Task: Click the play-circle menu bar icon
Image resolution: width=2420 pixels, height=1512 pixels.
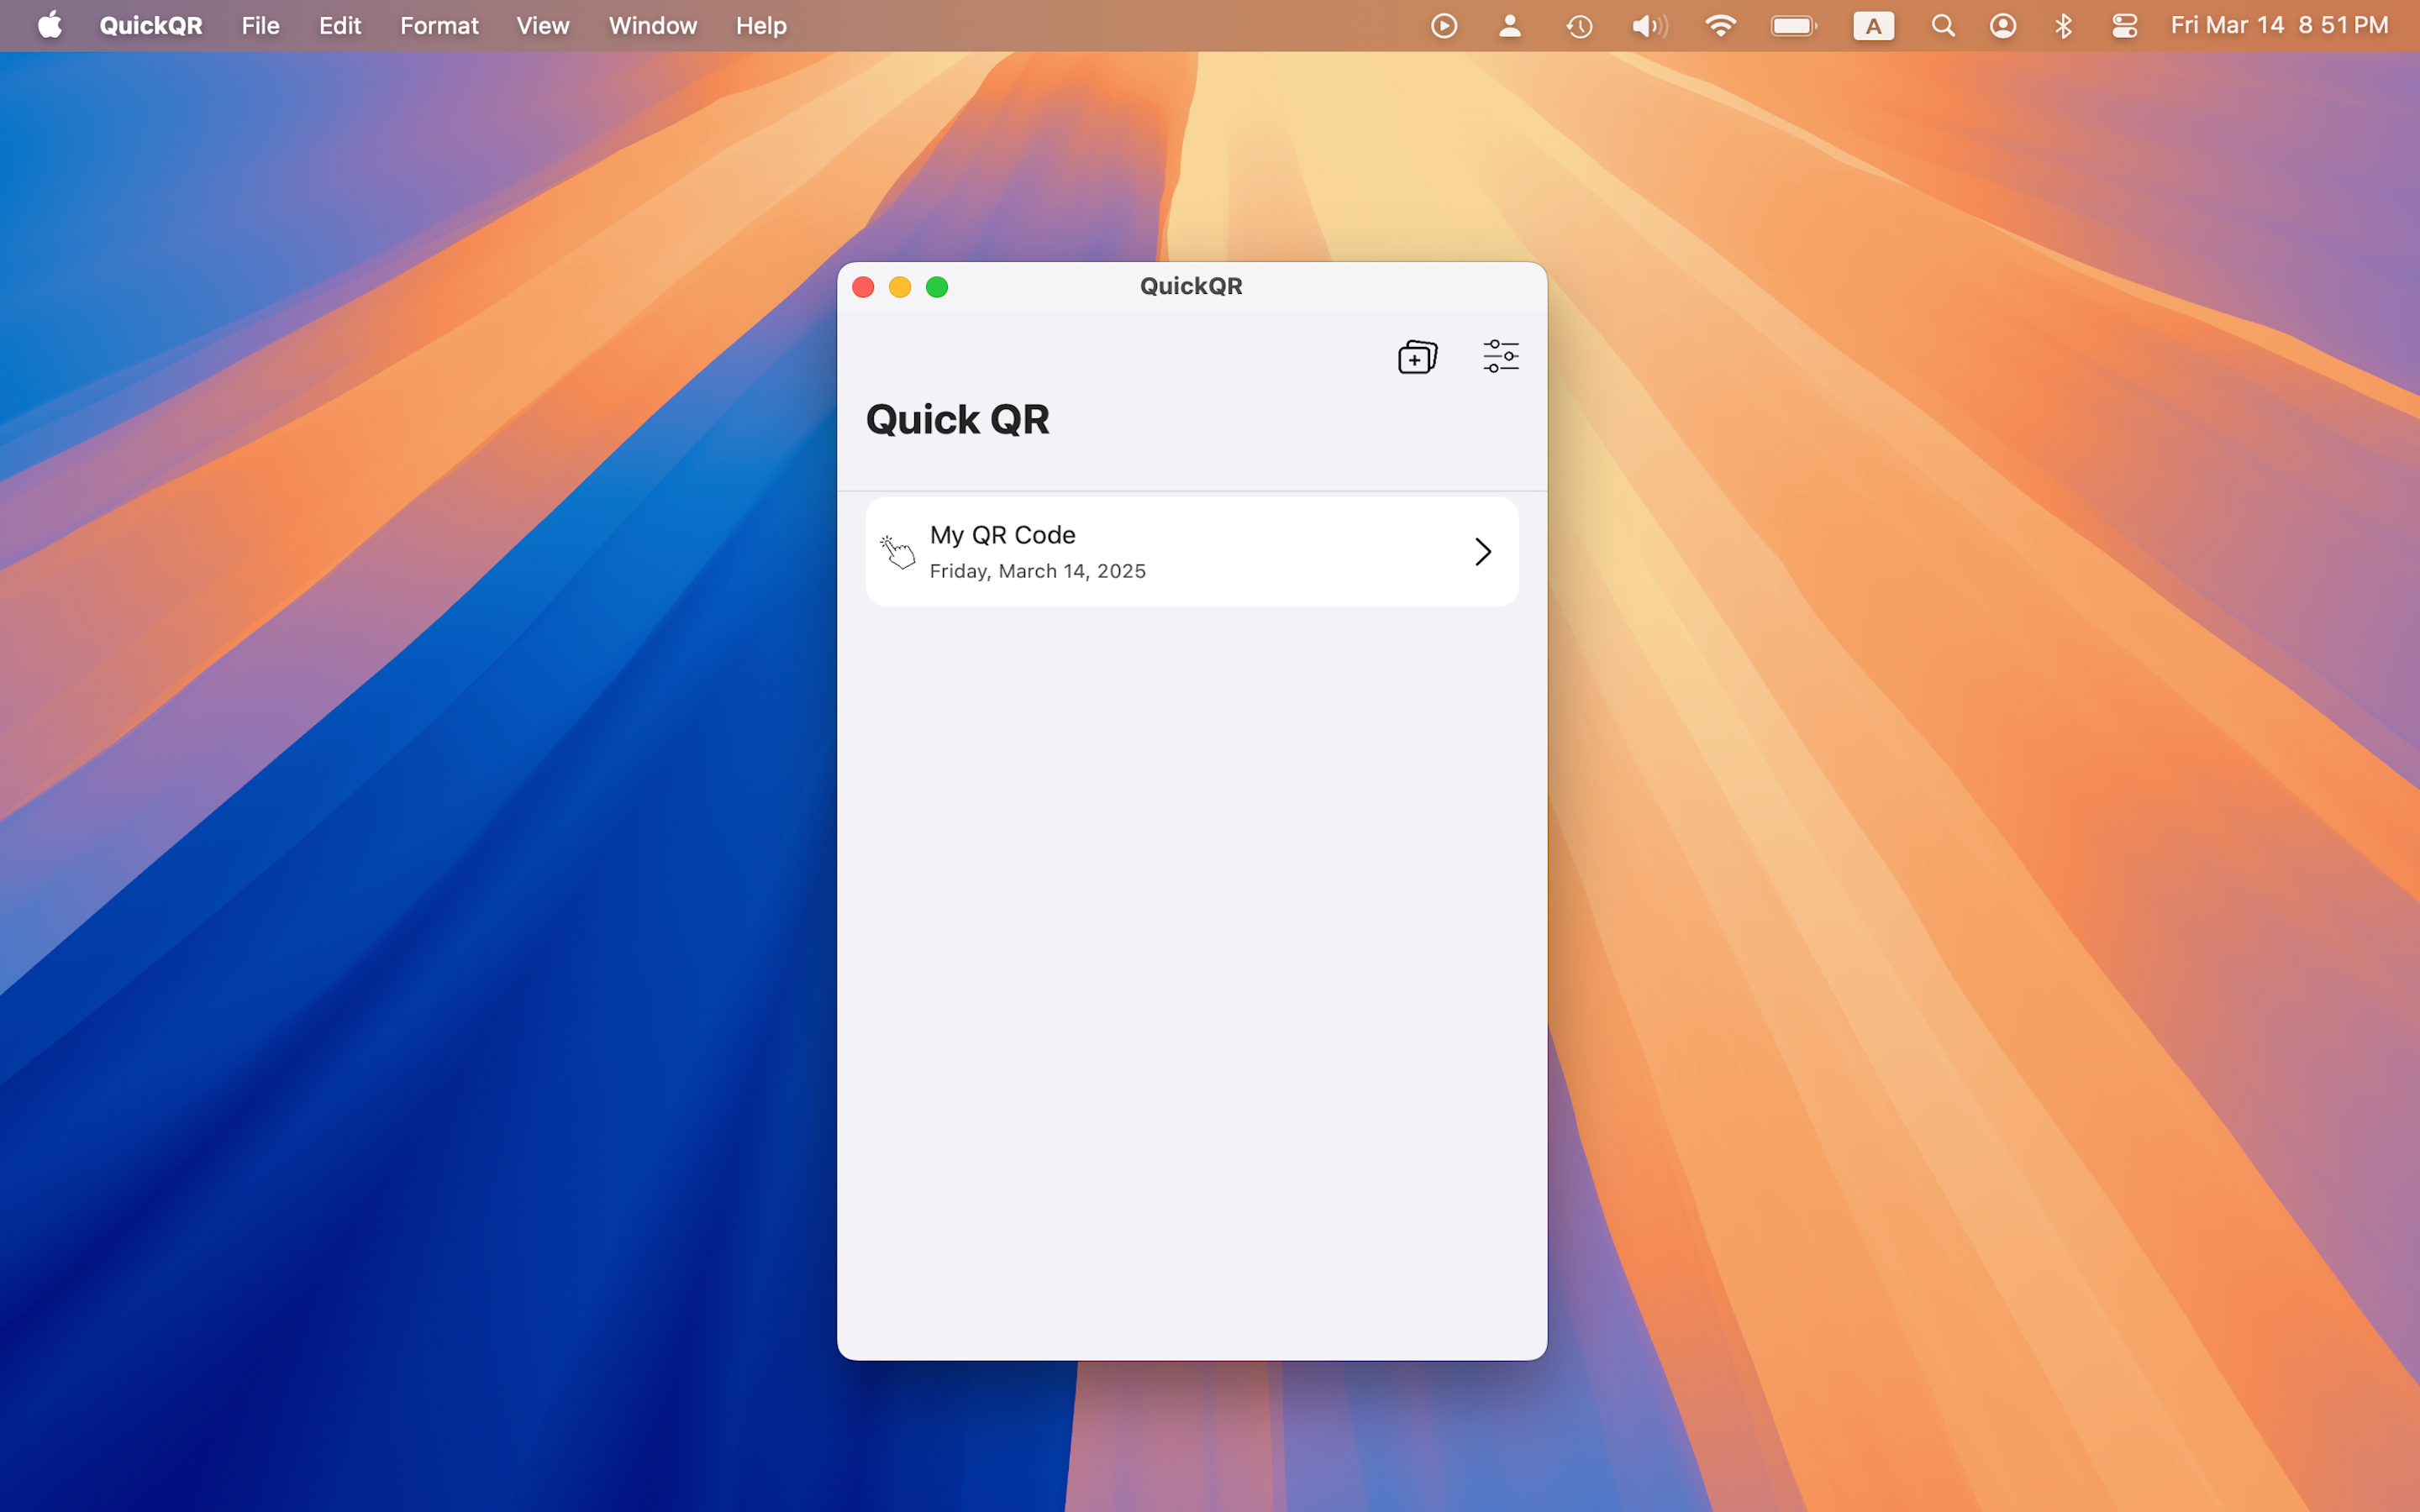Action: [1444, 25]
